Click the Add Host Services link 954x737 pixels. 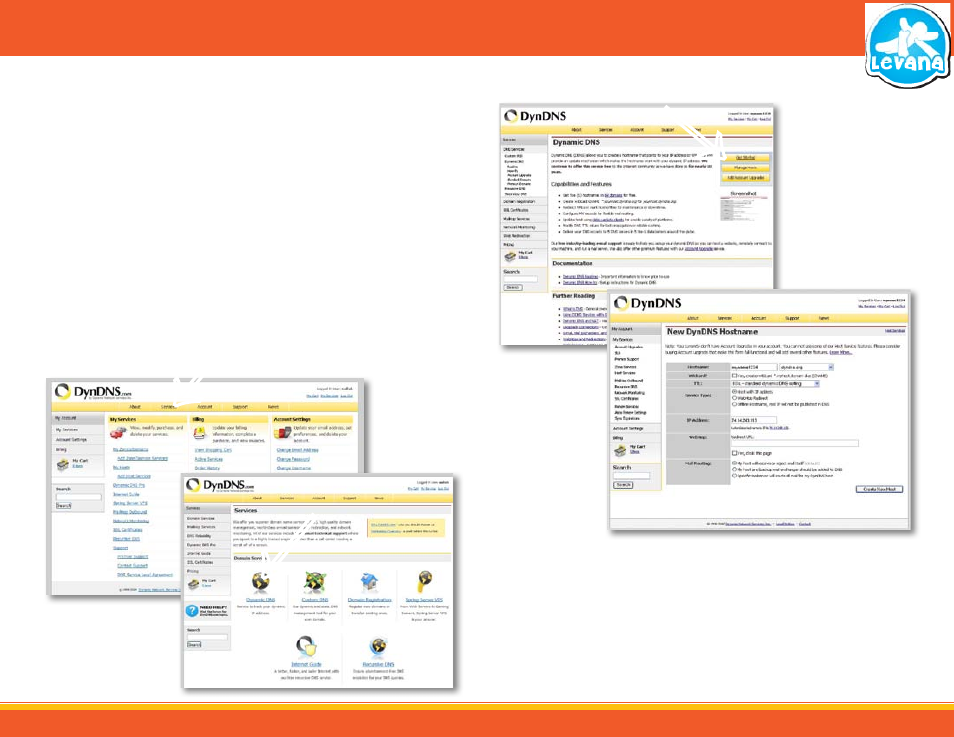click(133, 477)
